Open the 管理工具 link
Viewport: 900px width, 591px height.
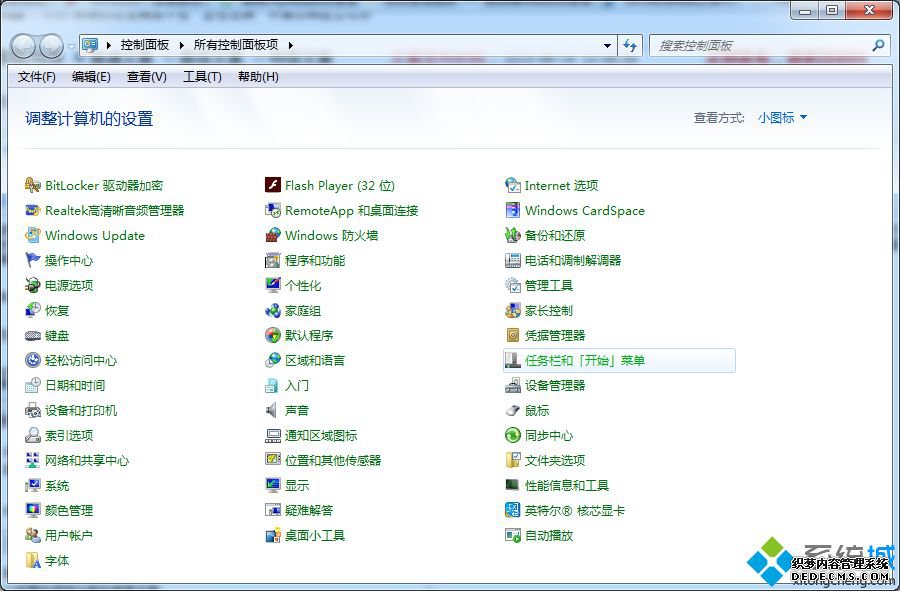[549, 285]
